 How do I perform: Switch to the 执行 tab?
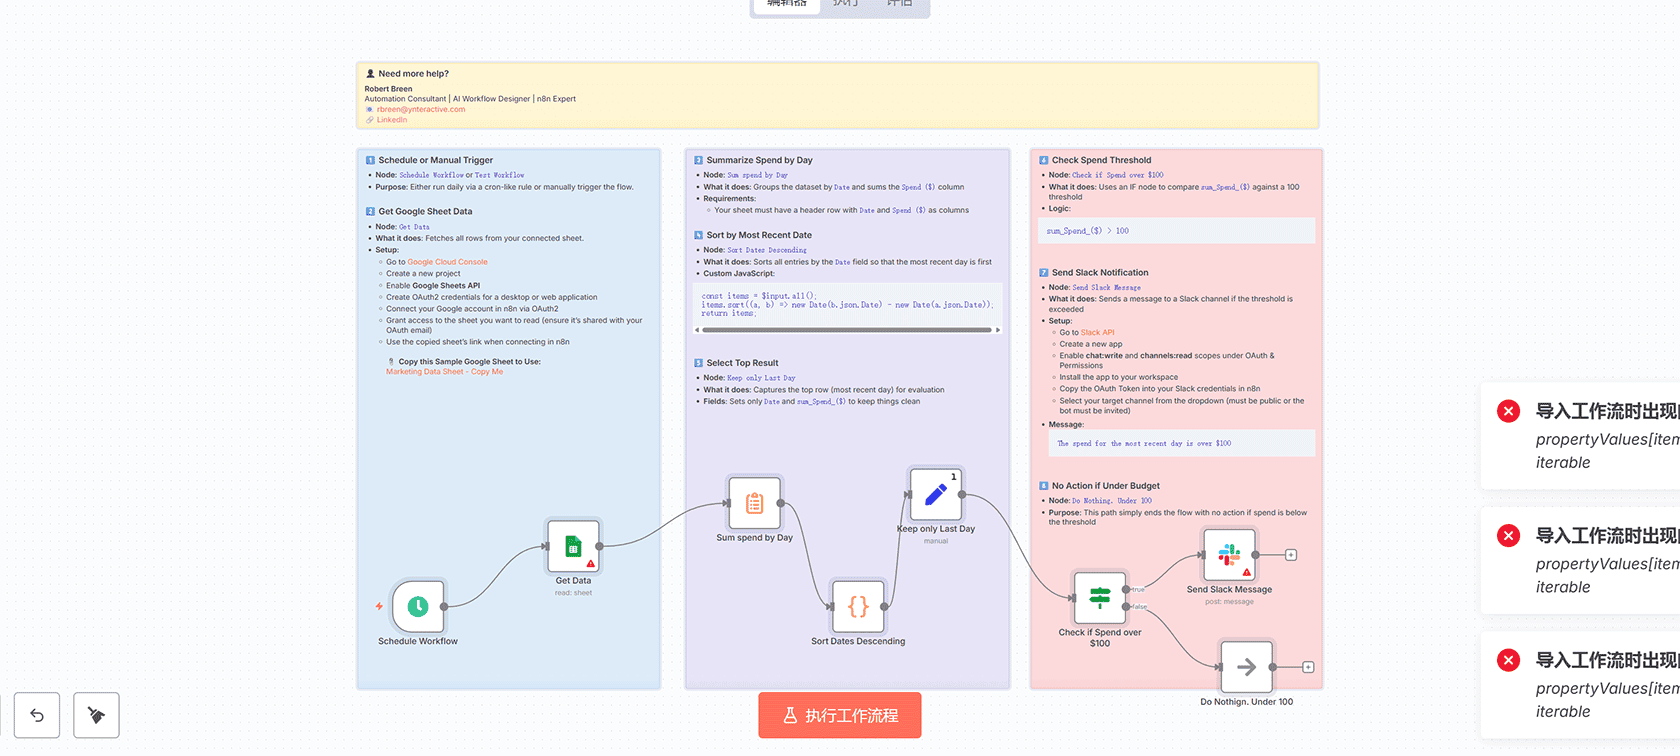tap(845, 4)
